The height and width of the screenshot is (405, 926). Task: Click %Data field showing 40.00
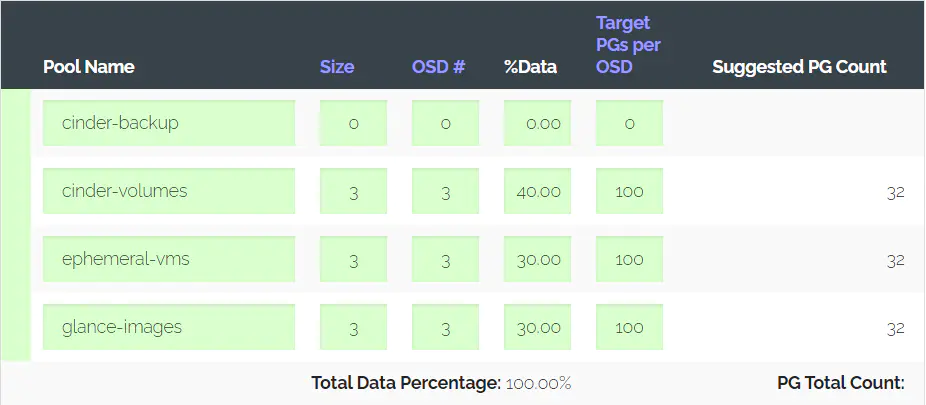[537, 191]
